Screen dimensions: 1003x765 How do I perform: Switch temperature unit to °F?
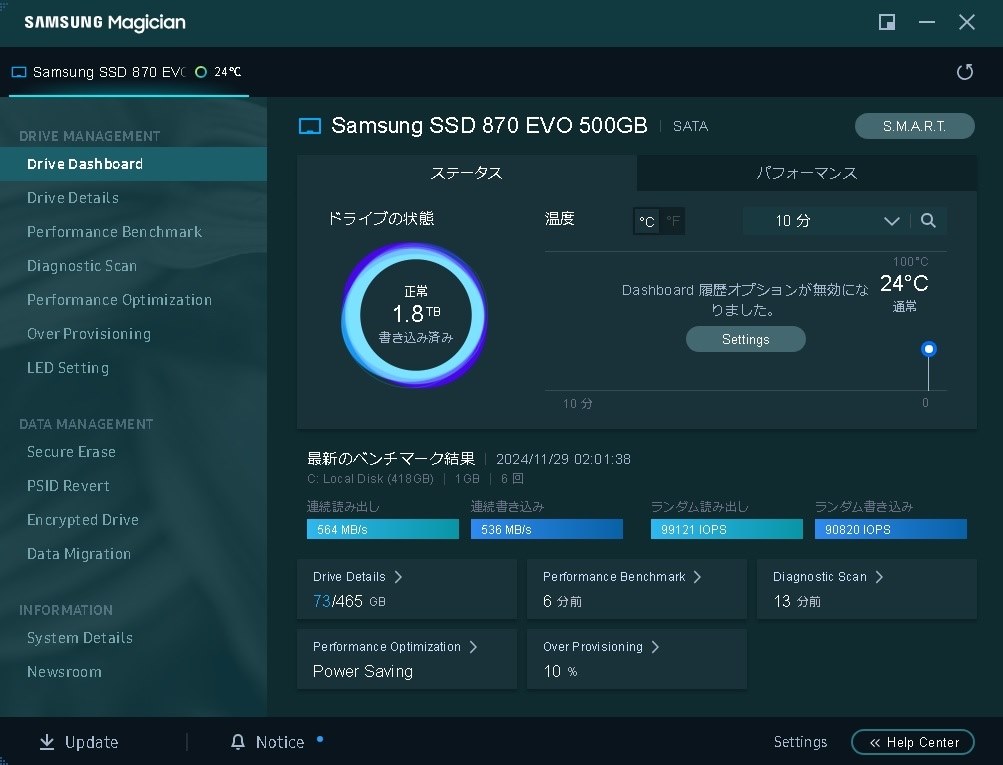[x=672, y=221]
